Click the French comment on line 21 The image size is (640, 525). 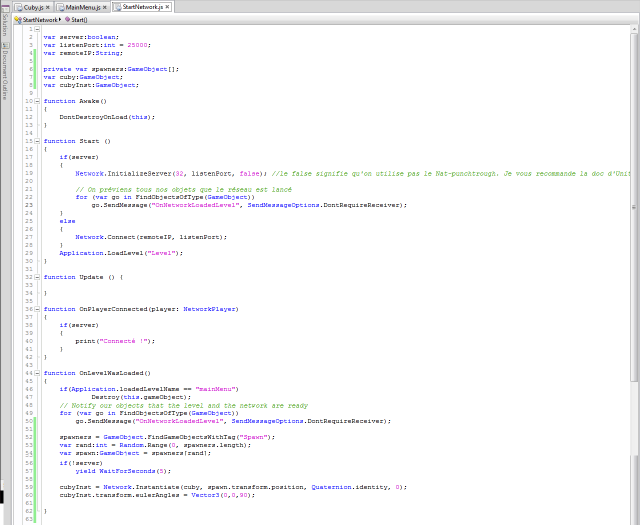pyautogui.click(x=184, y=189)
